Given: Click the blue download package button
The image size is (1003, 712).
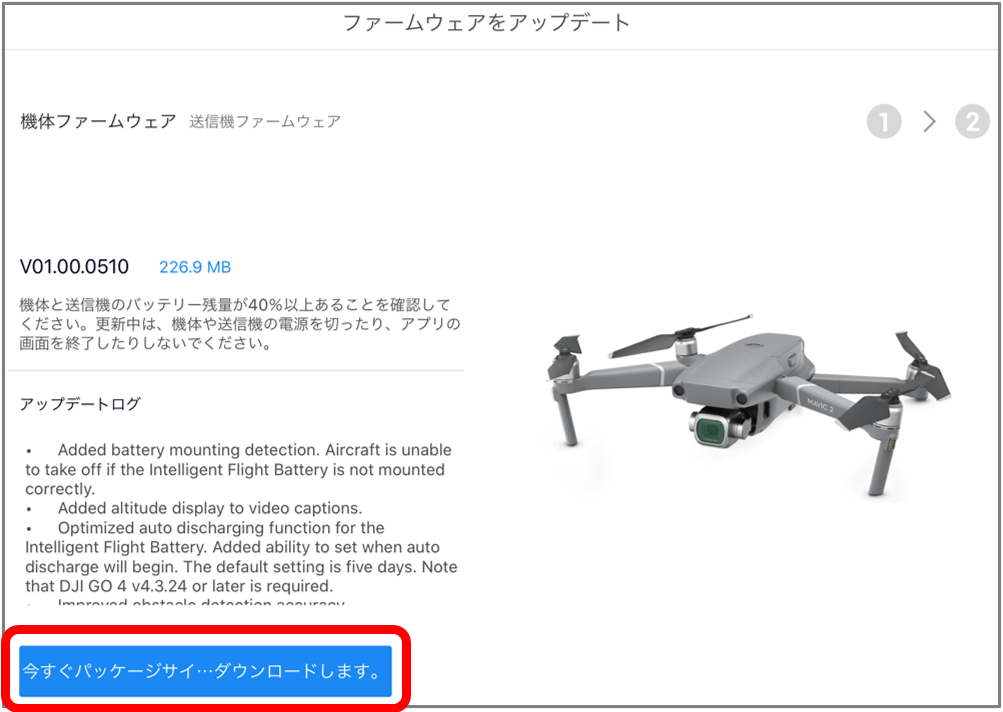Looking at the screenshot, I should (x=205, y=671).
